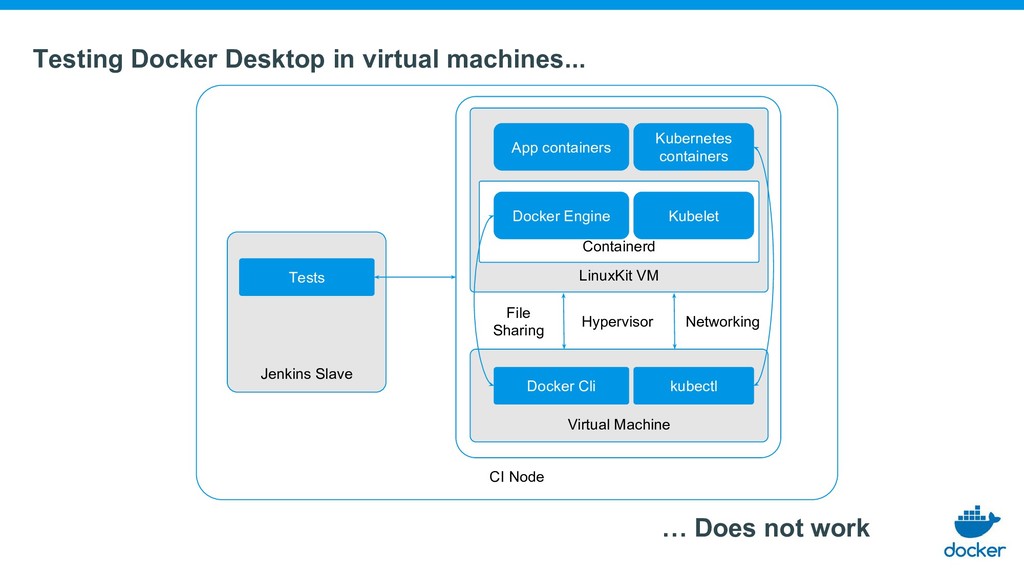Select the Kubernetes containers box
Image resolution: width=1024 pixels, height=576 pixels.
point(694,147)
